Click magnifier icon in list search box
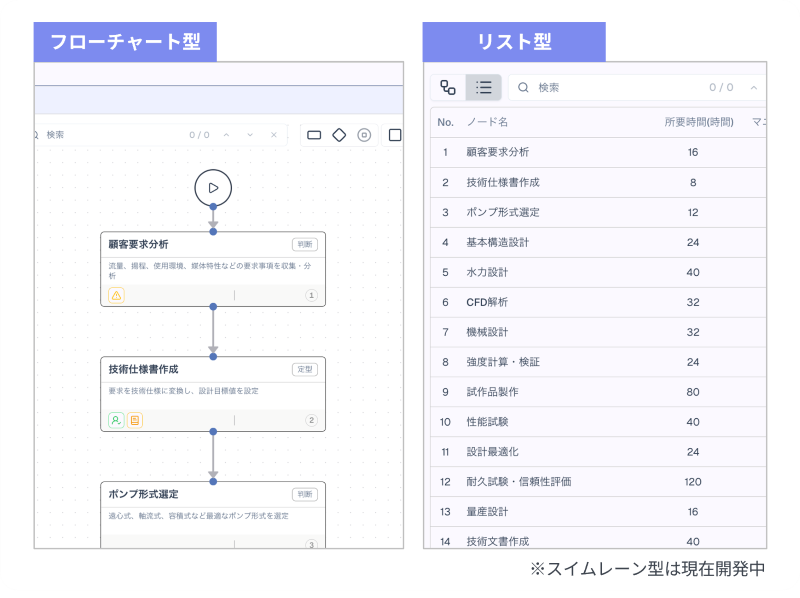The width and height of the screenshot is (800, 598). click(x=523, y=88)
